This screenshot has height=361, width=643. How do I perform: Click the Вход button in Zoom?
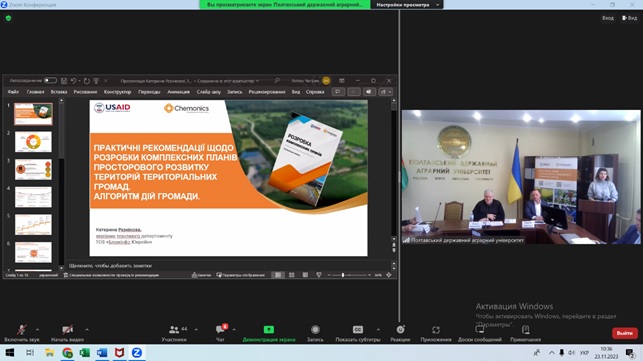pos(608,18)
